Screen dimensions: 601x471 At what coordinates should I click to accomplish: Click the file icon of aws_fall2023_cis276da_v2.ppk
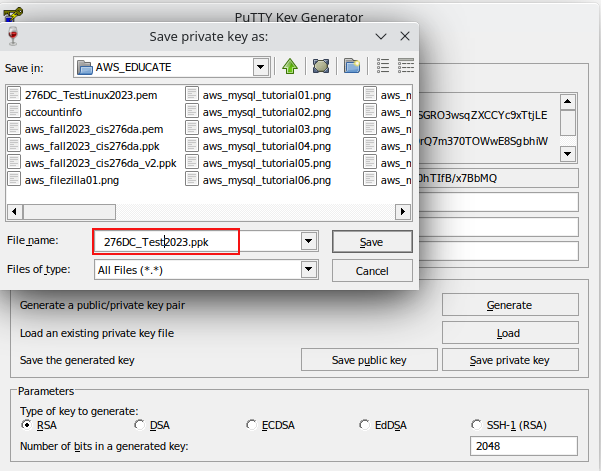tap(14, 162)
